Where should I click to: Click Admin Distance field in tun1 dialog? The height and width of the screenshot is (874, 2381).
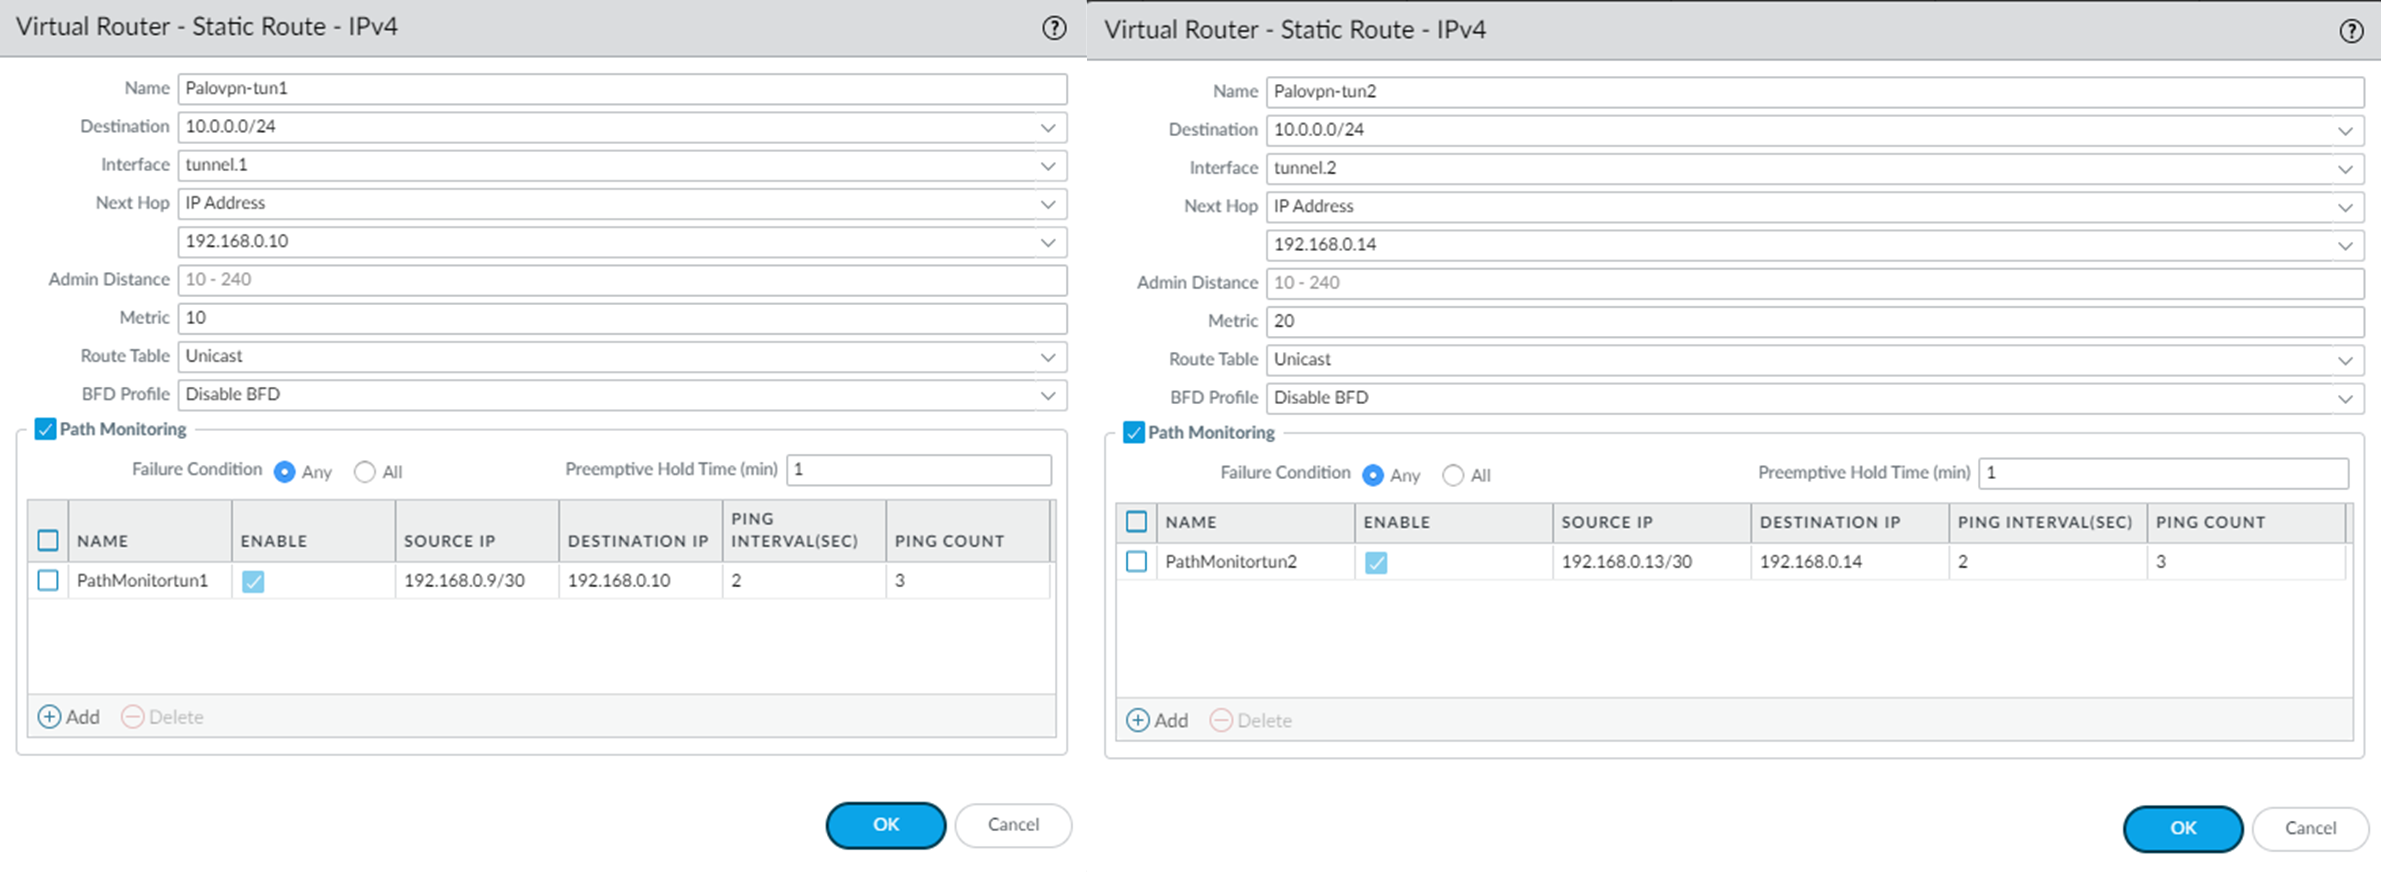[x=622, y=279]
